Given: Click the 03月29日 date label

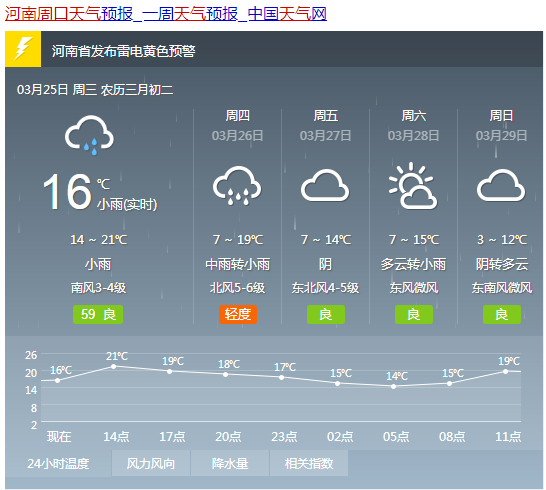Looking at the screenshot, I should coord(501,135).
